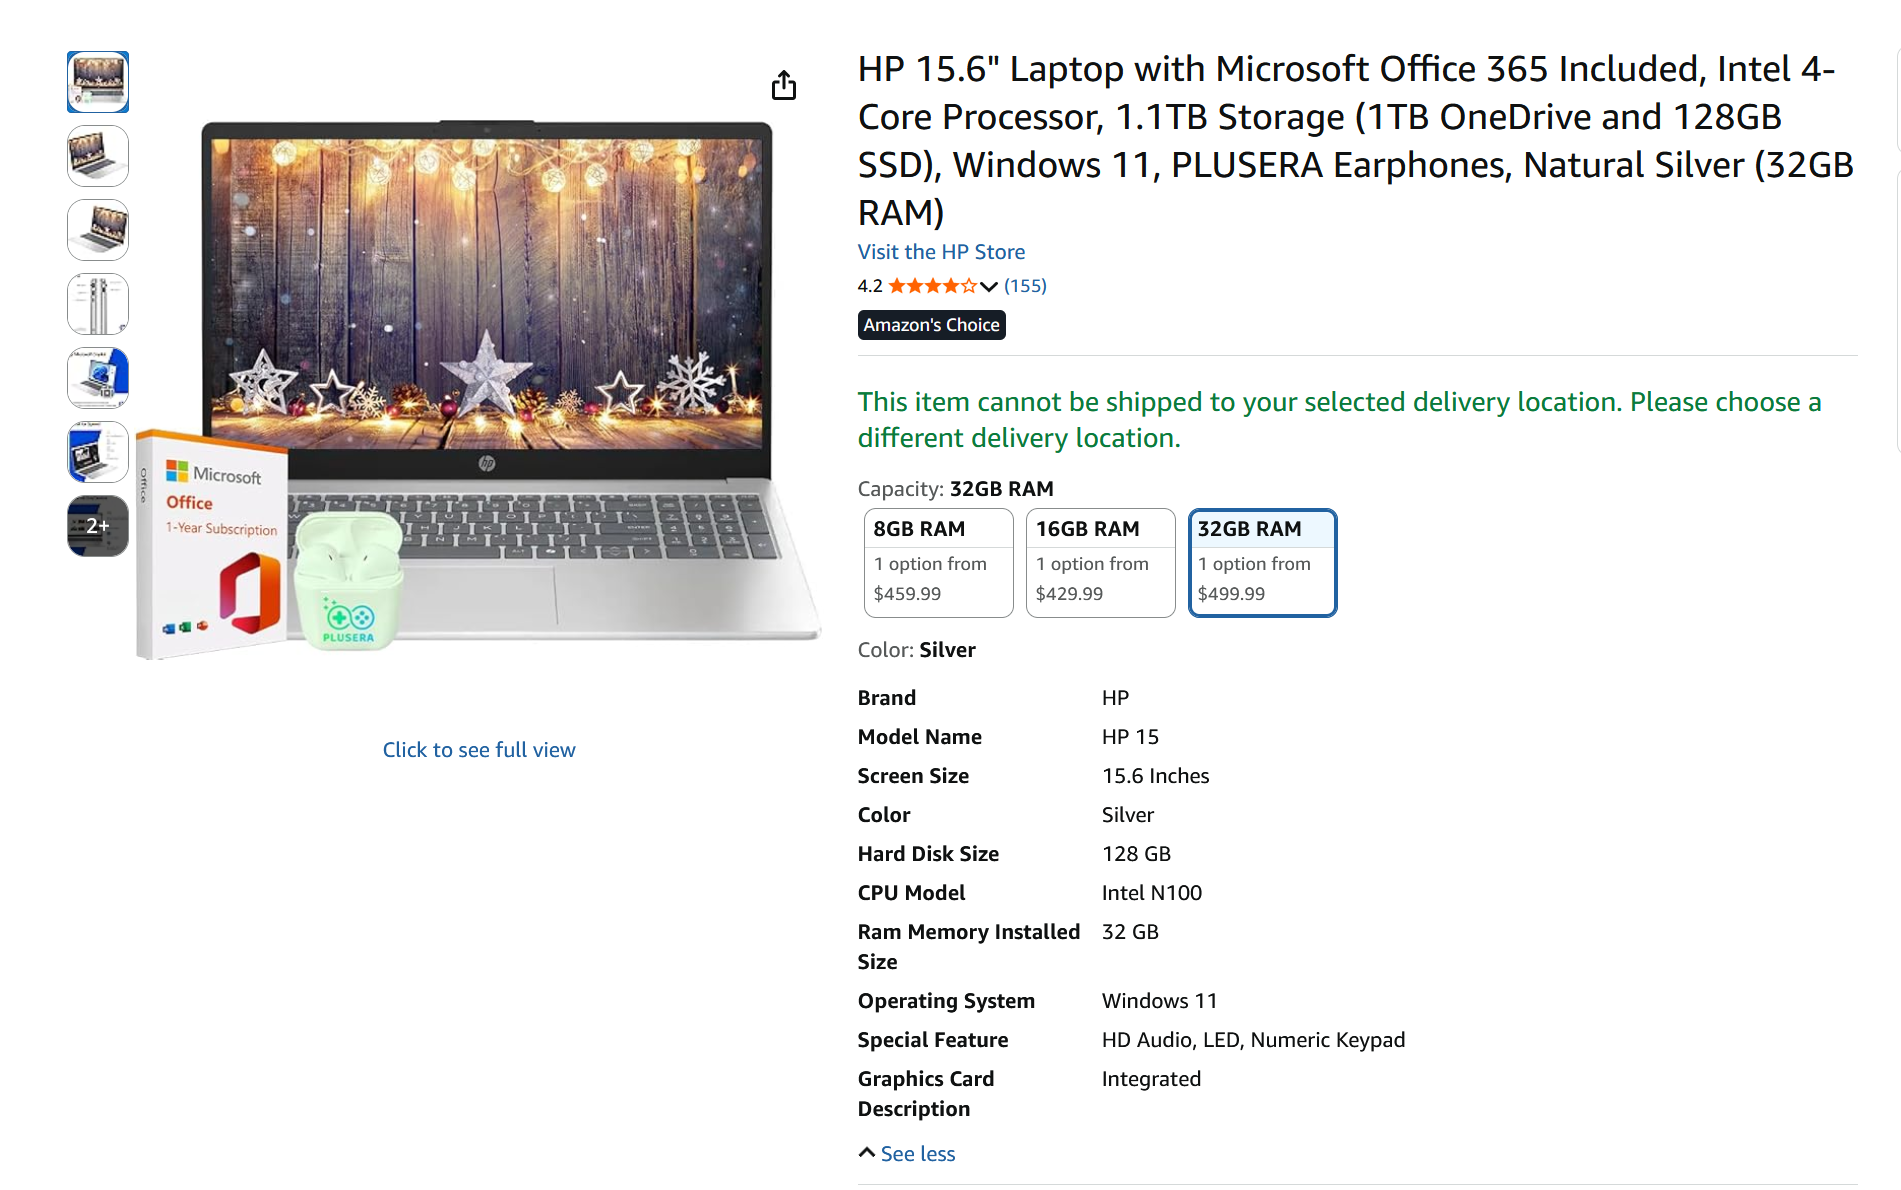View the Windows 11 OneDrive thumbnail

click(98, 378)
